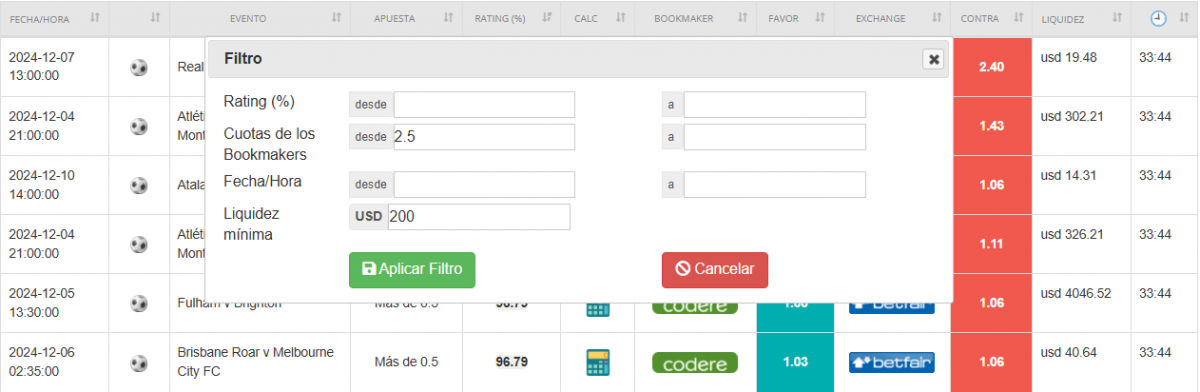This screenshot has width=1200, height=392.
Task: Click Rating desde input field
Action: click(484, 105)
